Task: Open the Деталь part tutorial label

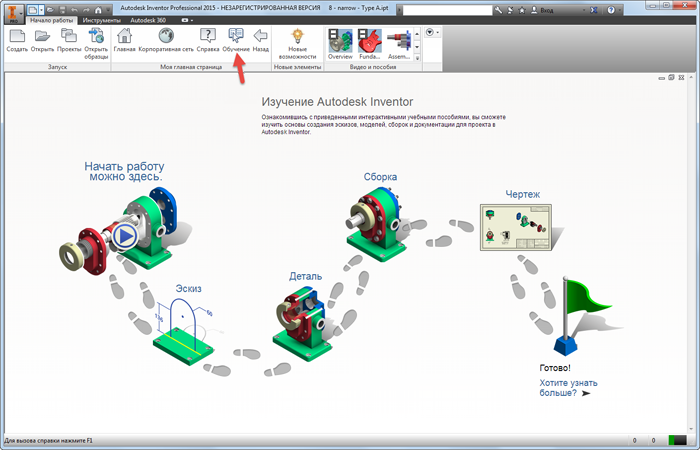Action: 305,276
